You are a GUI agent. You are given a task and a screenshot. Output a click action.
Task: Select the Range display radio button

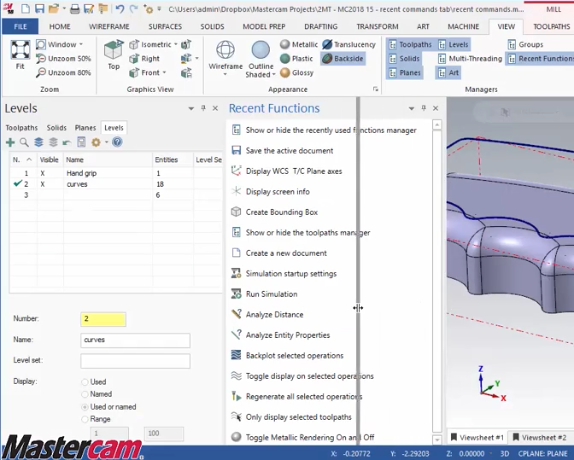(x=85, y=419)
